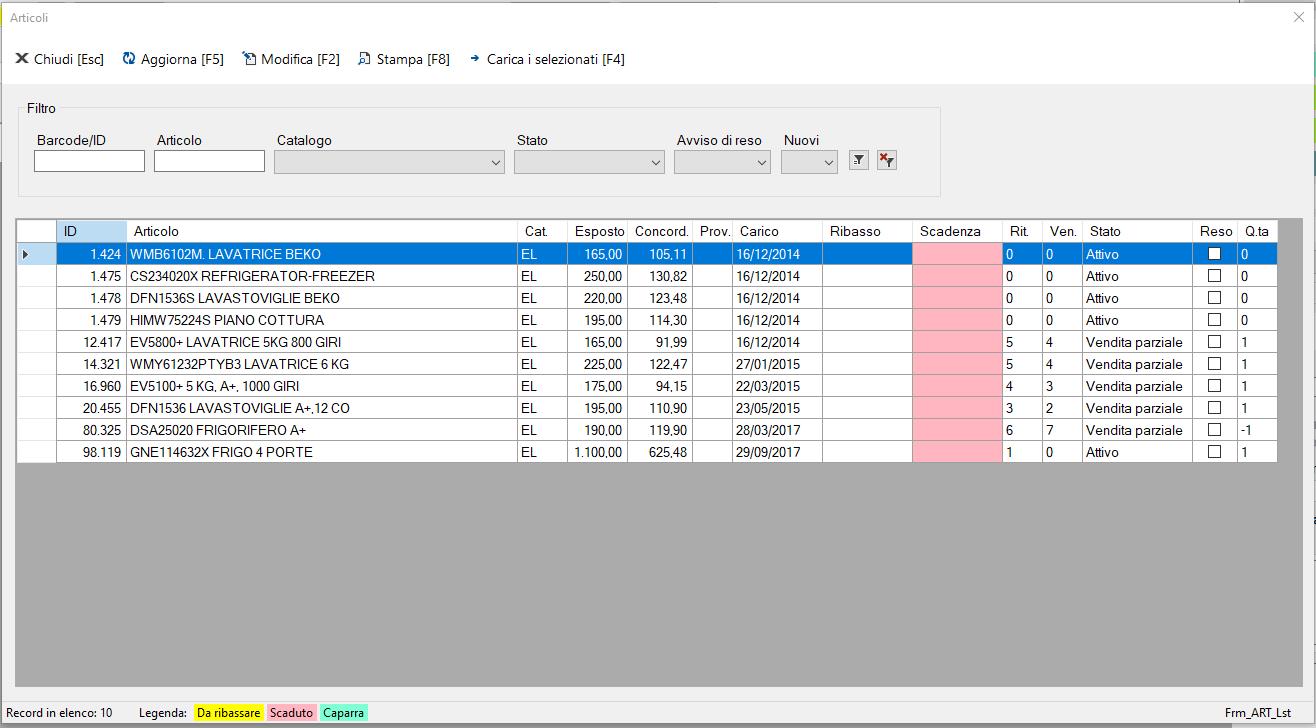The image size is (1316, 728).
Task: Sort by the Prov. column header
Action: [x=713, y=232]
